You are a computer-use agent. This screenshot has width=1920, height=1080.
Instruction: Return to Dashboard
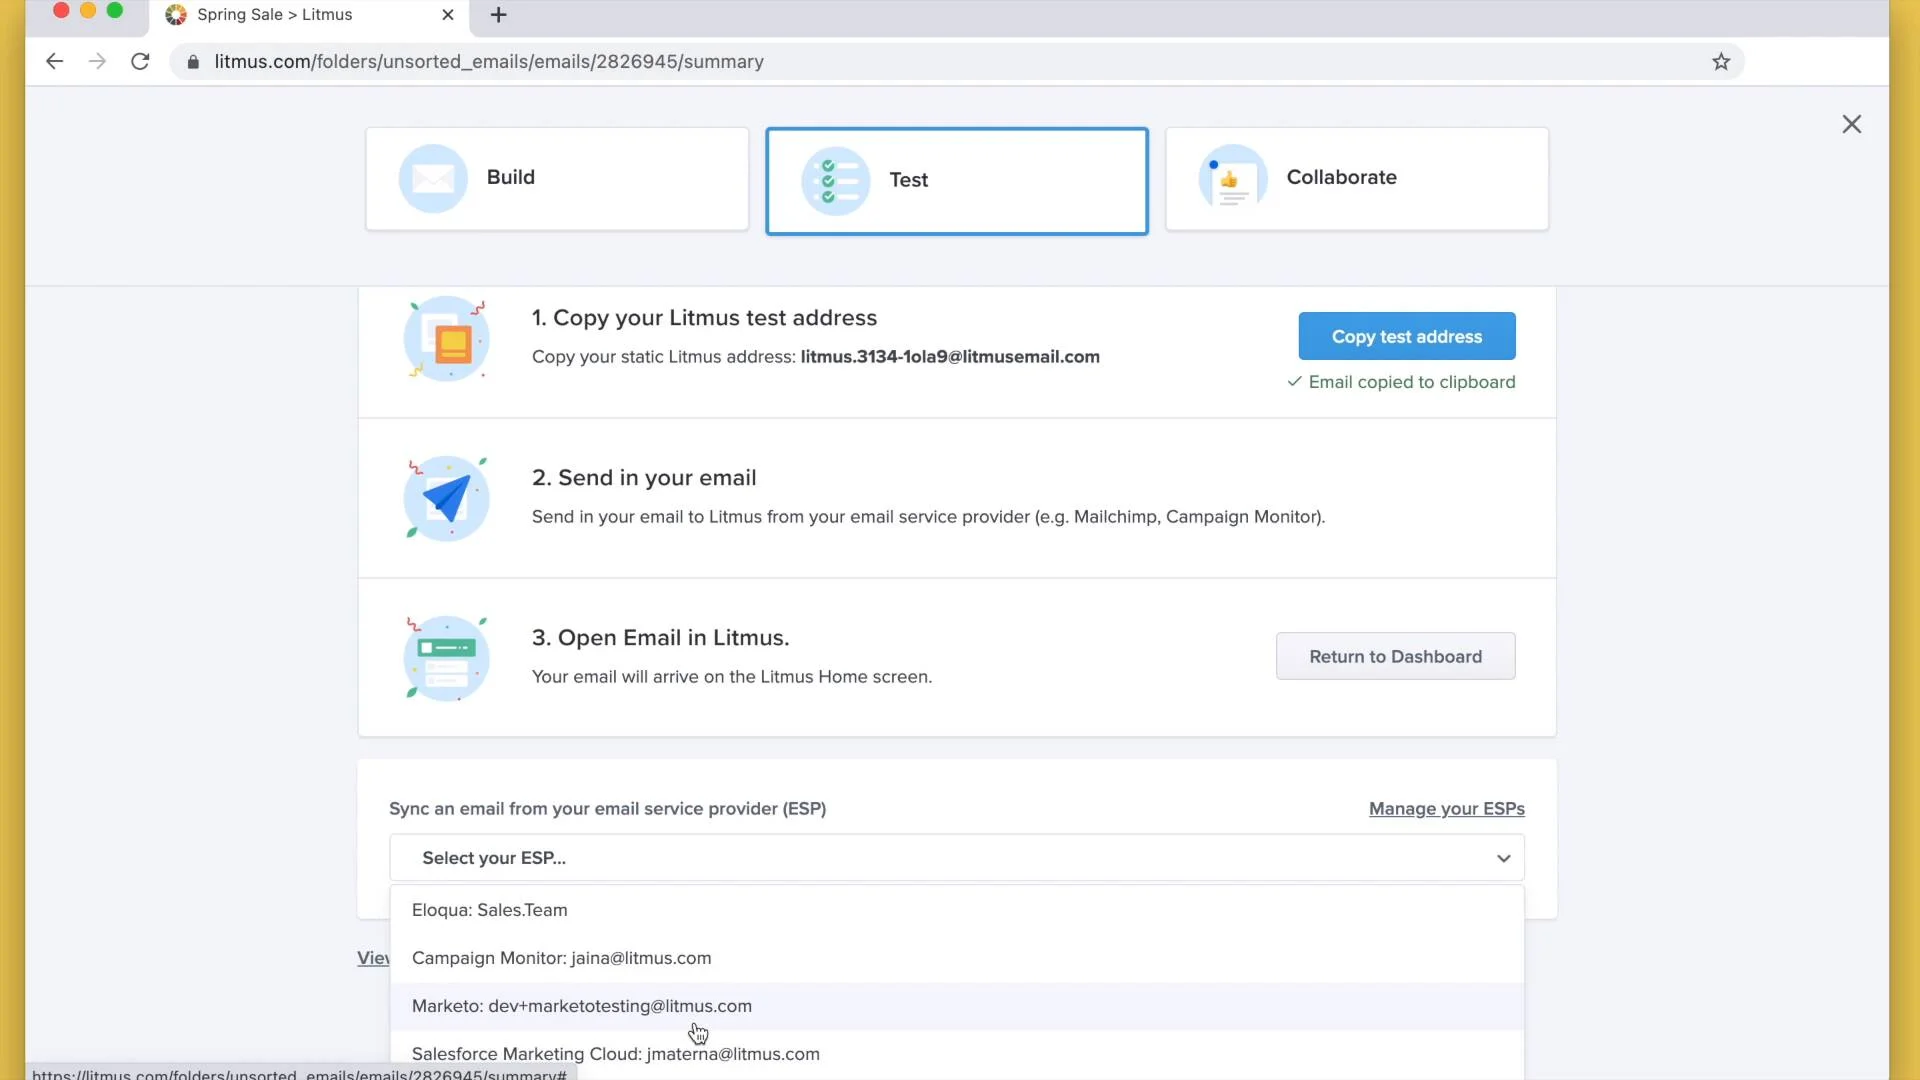pos(1395,656)
